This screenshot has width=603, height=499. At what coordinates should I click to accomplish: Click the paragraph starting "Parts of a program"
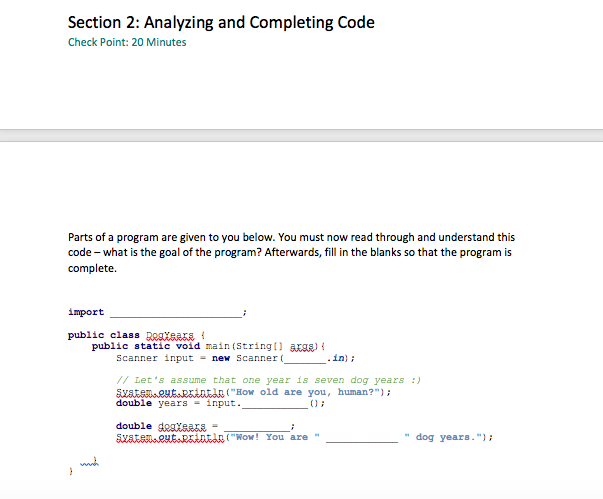tap(291, 253)
